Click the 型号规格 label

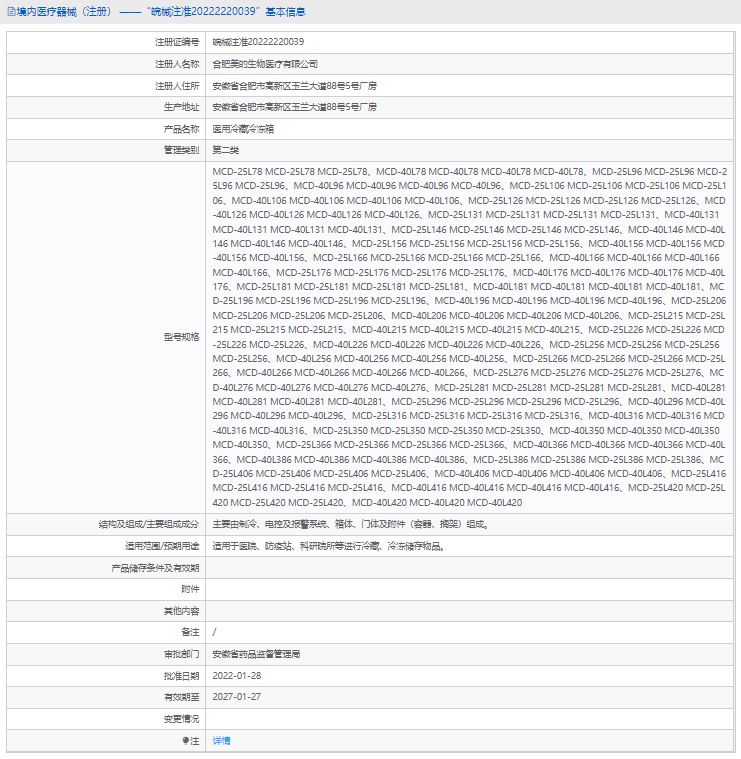click(x=181, y=337)
